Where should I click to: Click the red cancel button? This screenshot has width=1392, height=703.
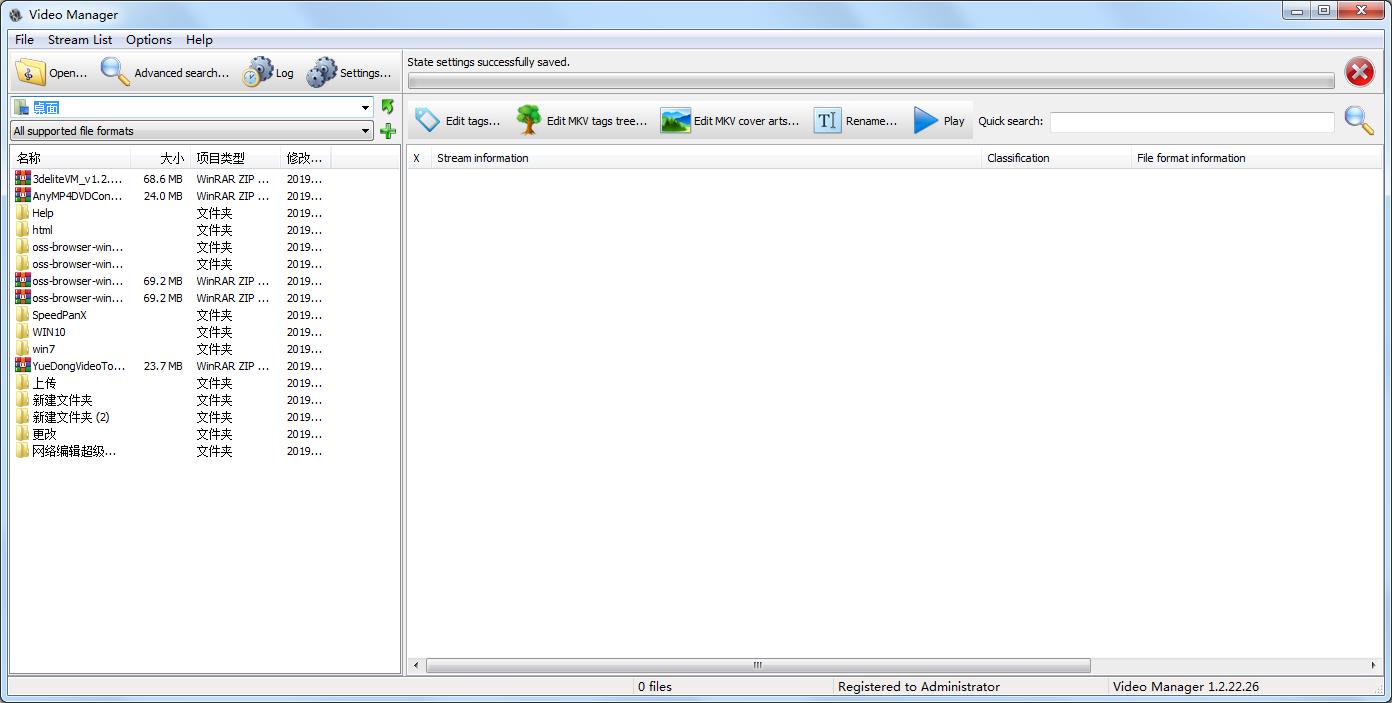(x=1359, y=72)
